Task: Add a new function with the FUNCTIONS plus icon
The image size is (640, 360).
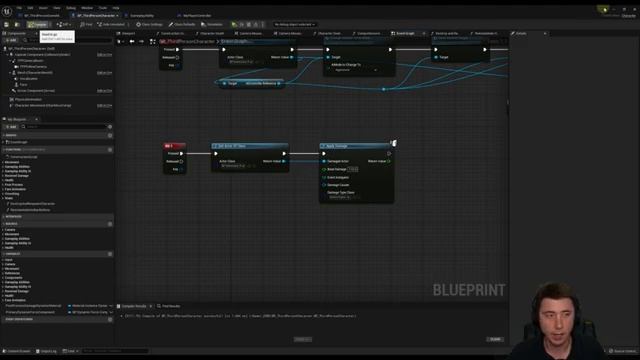Action: pos(110,150)
